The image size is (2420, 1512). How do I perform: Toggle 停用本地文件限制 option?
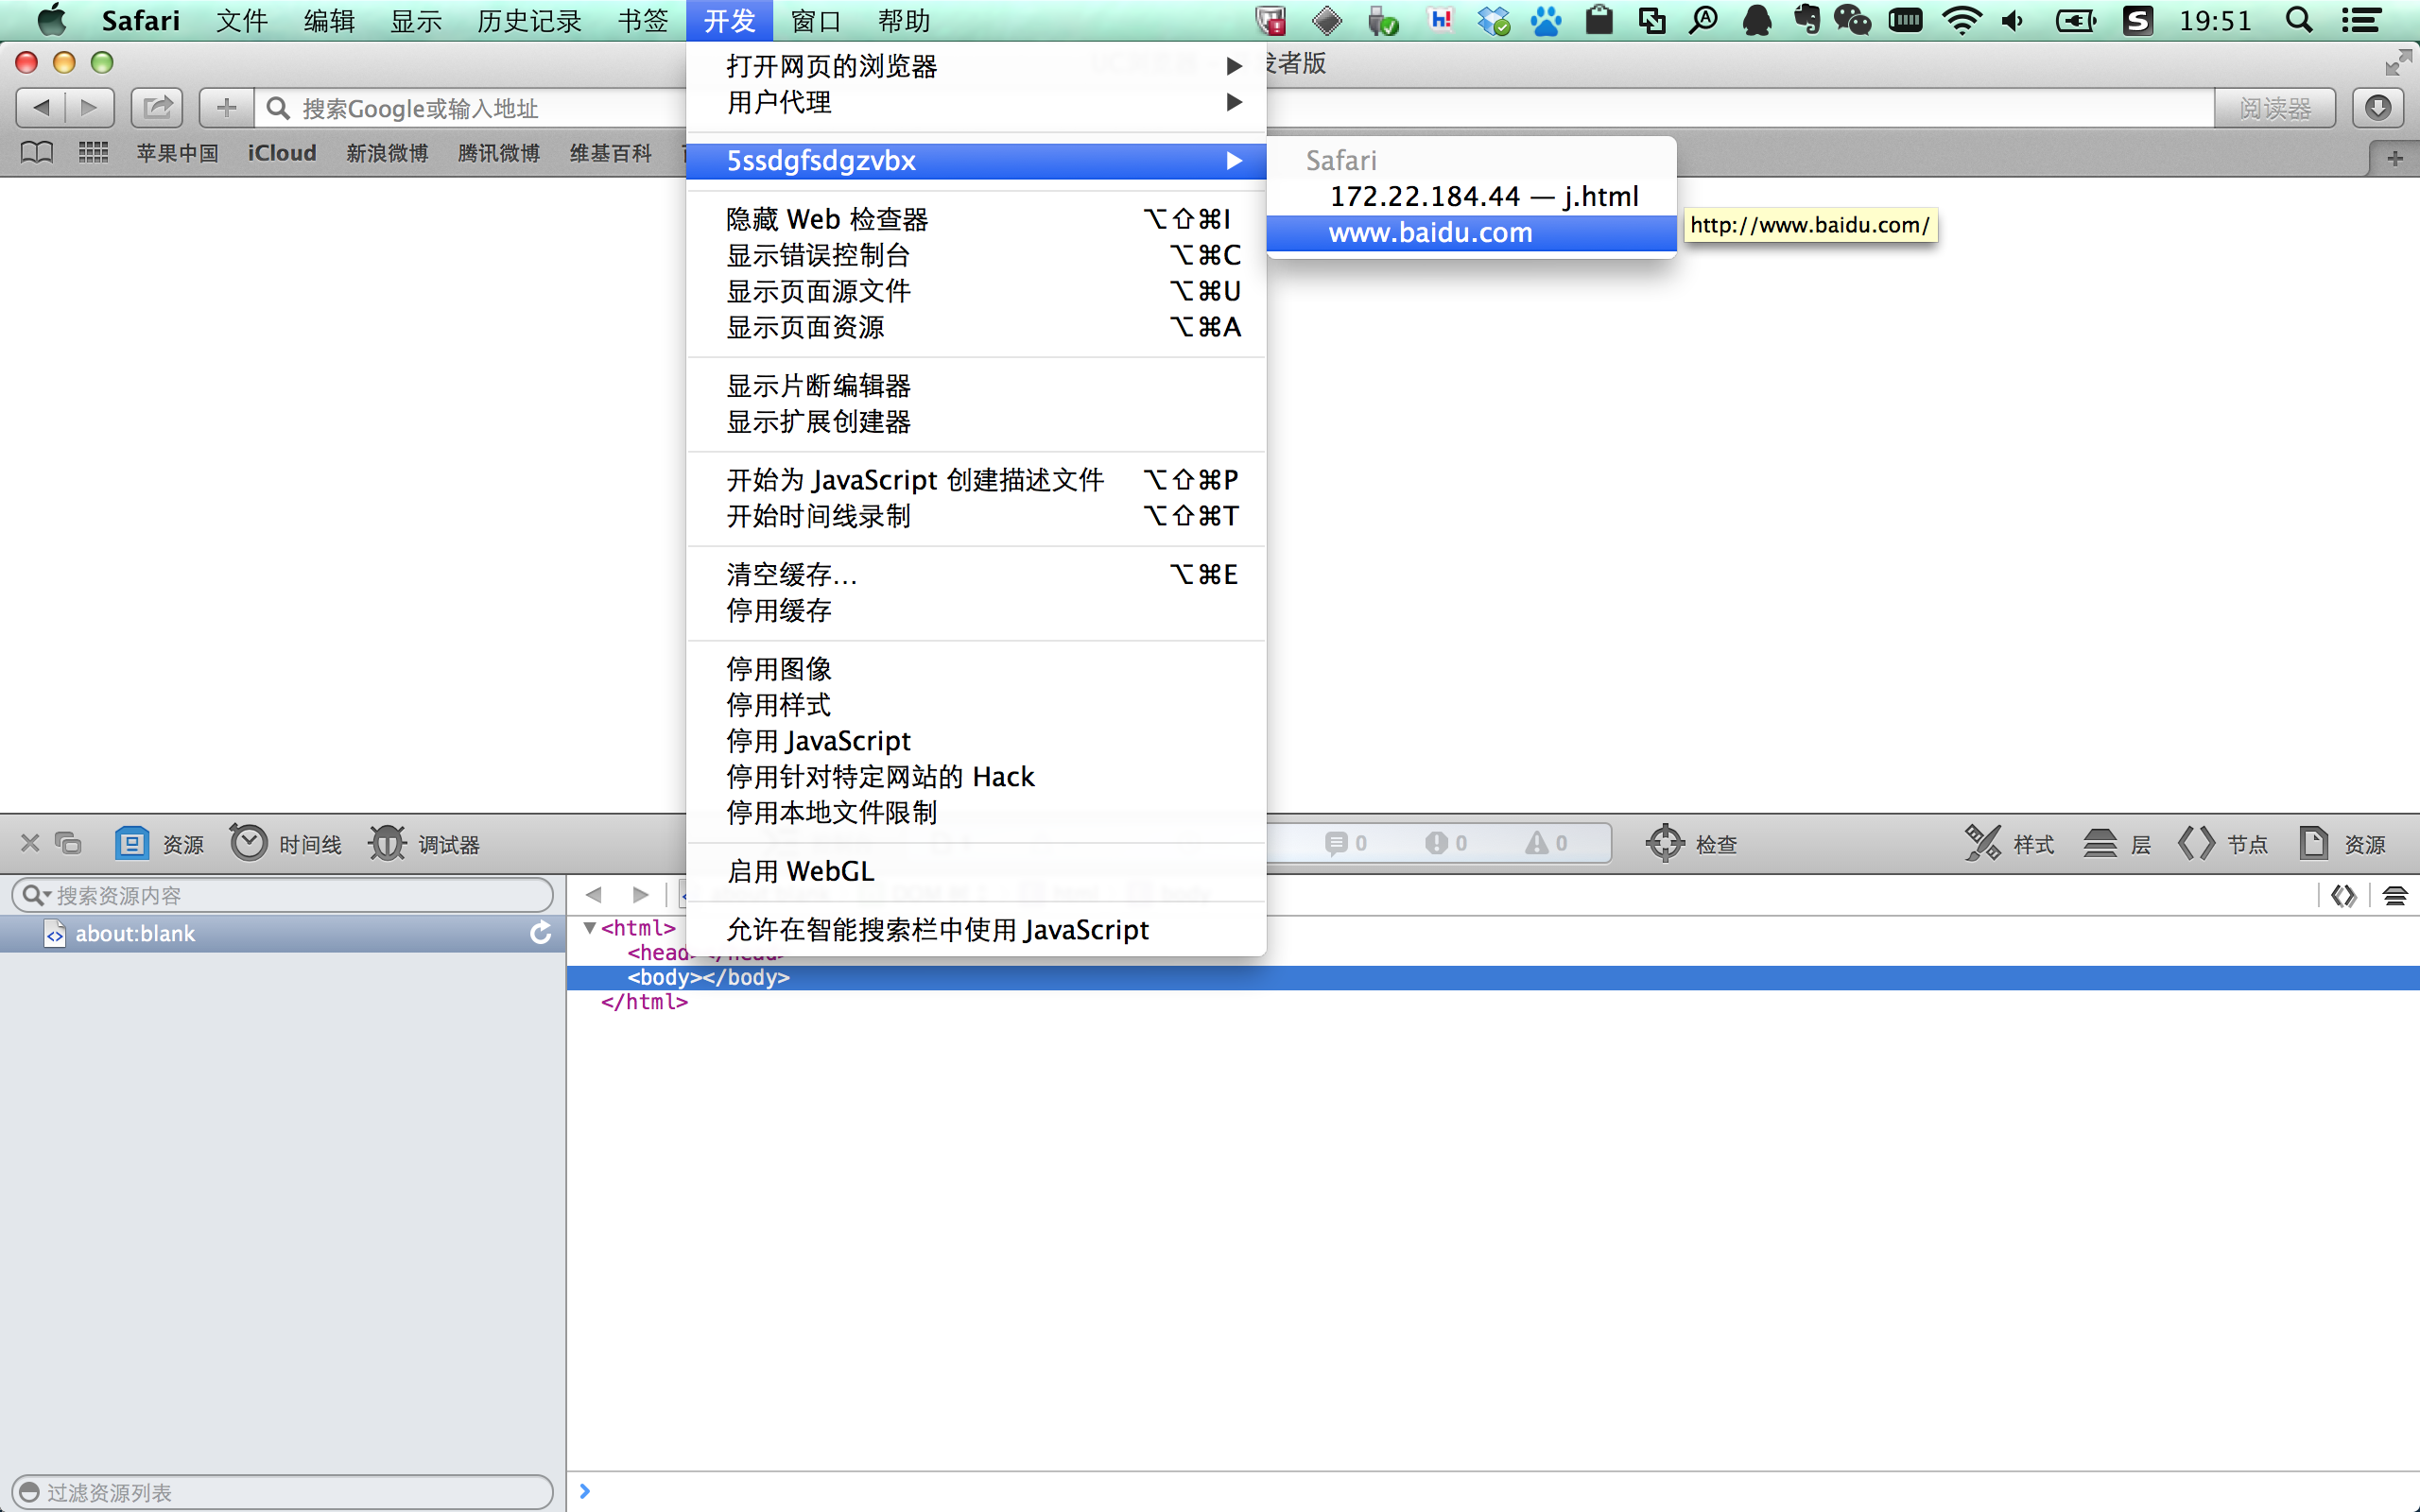point(976,812)
